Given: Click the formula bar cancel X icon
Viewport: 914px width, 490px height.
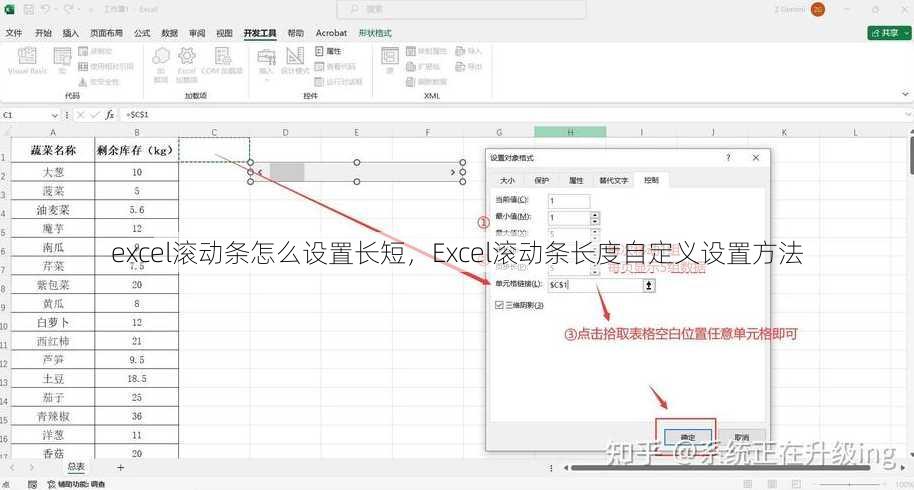Looking at the screenshot, I should click(x=80, y=115).
